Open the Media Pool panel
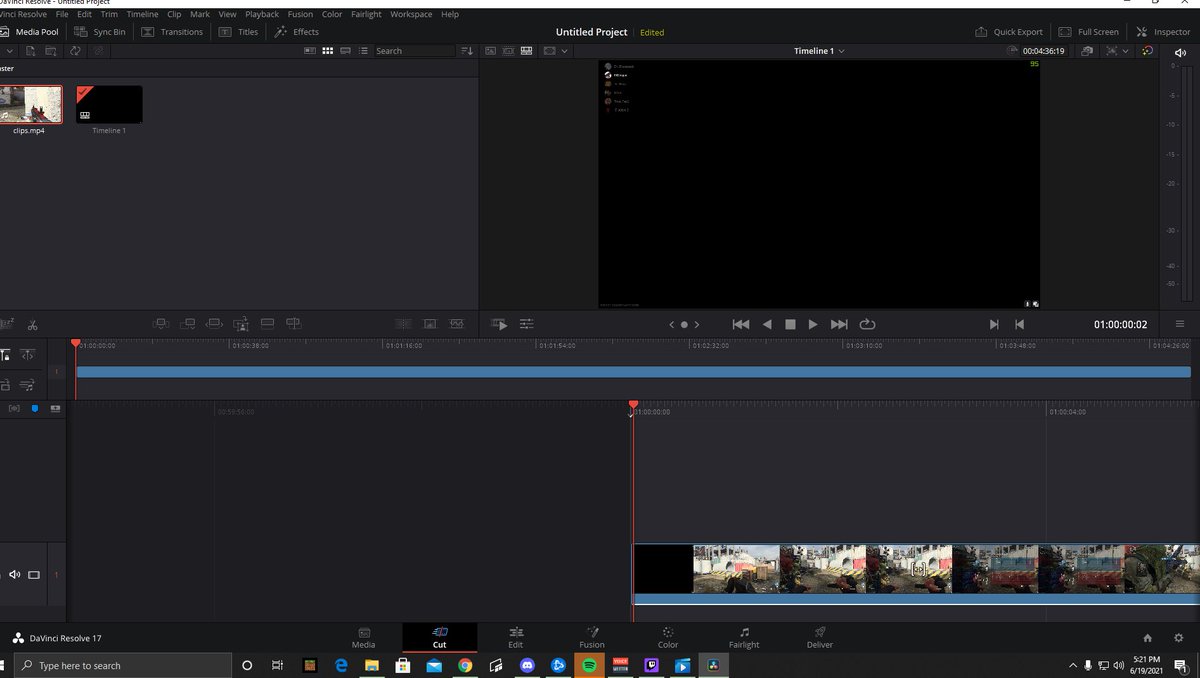 coord(30,32)
